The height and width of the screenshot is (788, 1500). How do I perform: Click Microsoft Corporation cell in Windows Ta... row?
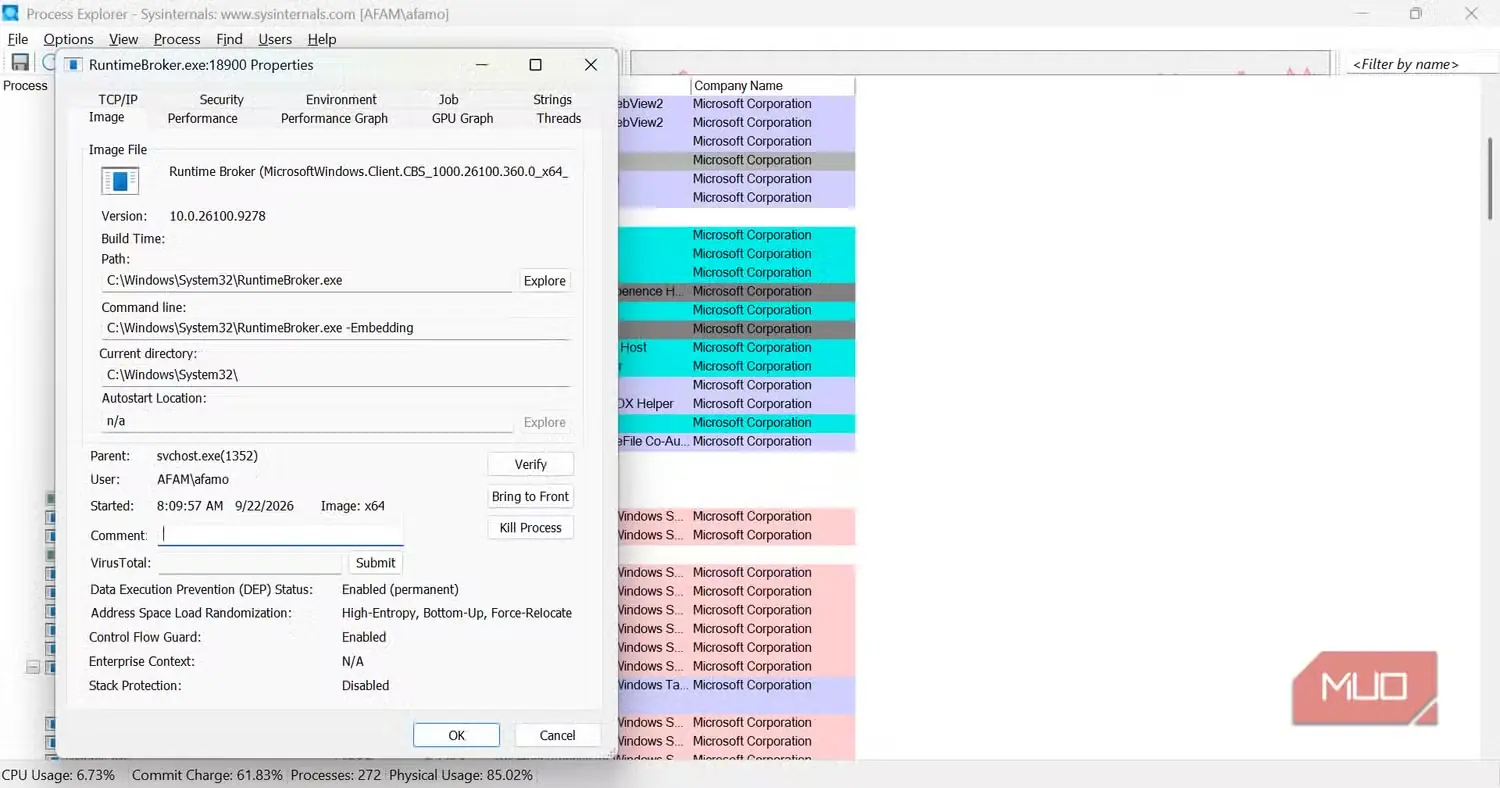coord(752,685)
